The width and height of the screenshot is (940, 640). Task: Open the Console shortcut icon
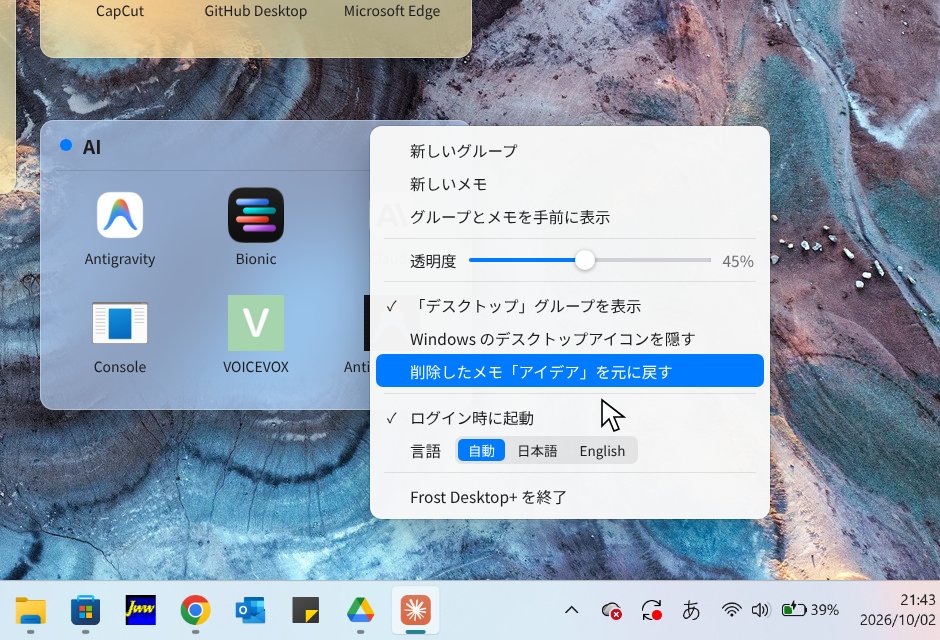tap(120, 323)
